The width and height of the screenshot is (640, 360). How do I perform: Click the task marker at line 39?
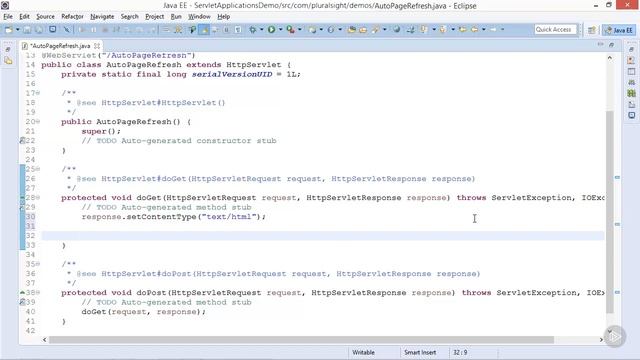(22, 302)
